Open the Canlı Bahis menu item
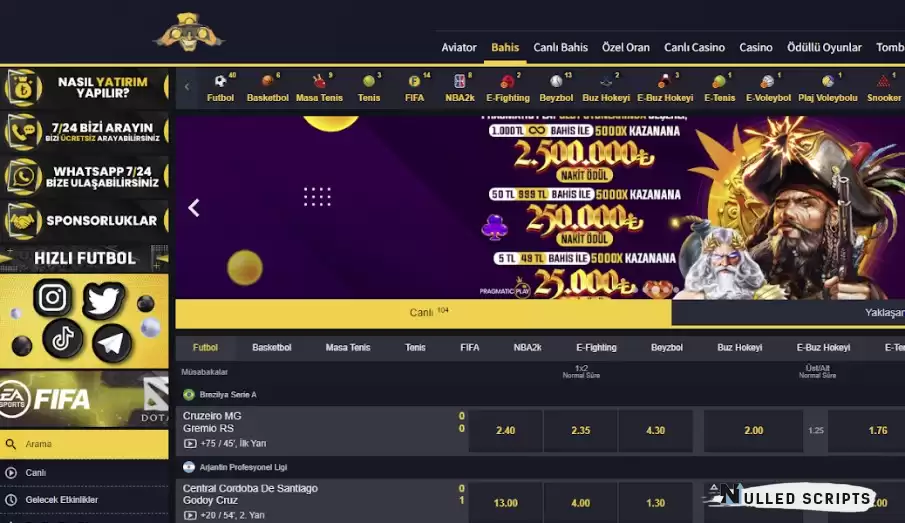The width and height of the screenshot is (905, 523). pyautogui.click(x=560, y=47)
